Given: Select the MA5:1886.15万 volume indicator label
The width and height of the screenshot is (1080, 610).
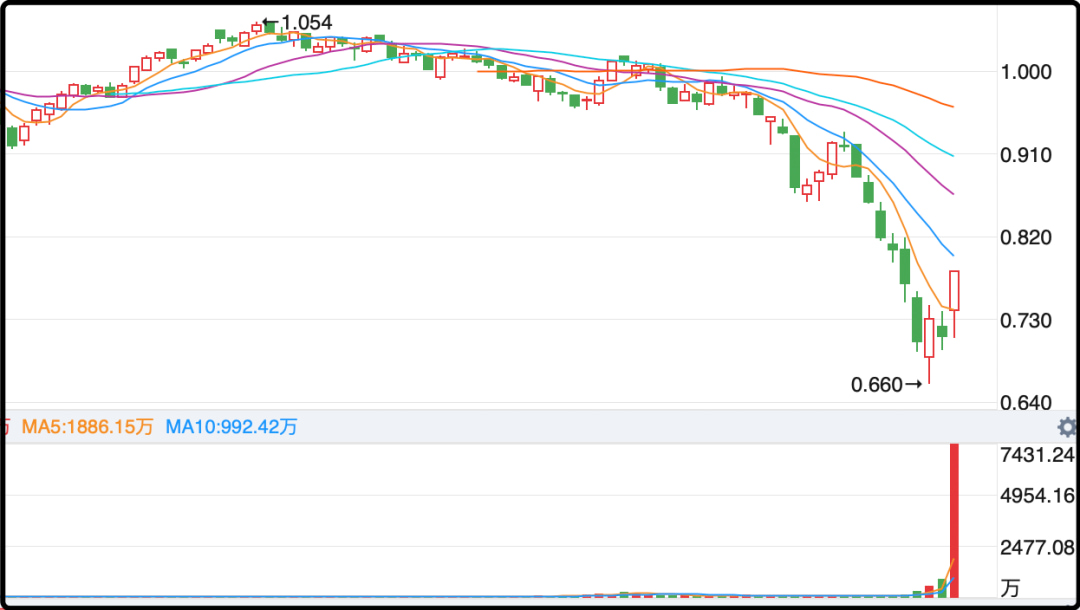Looking at the screenshot, I should pyautogui.click(x=87, y=427).
